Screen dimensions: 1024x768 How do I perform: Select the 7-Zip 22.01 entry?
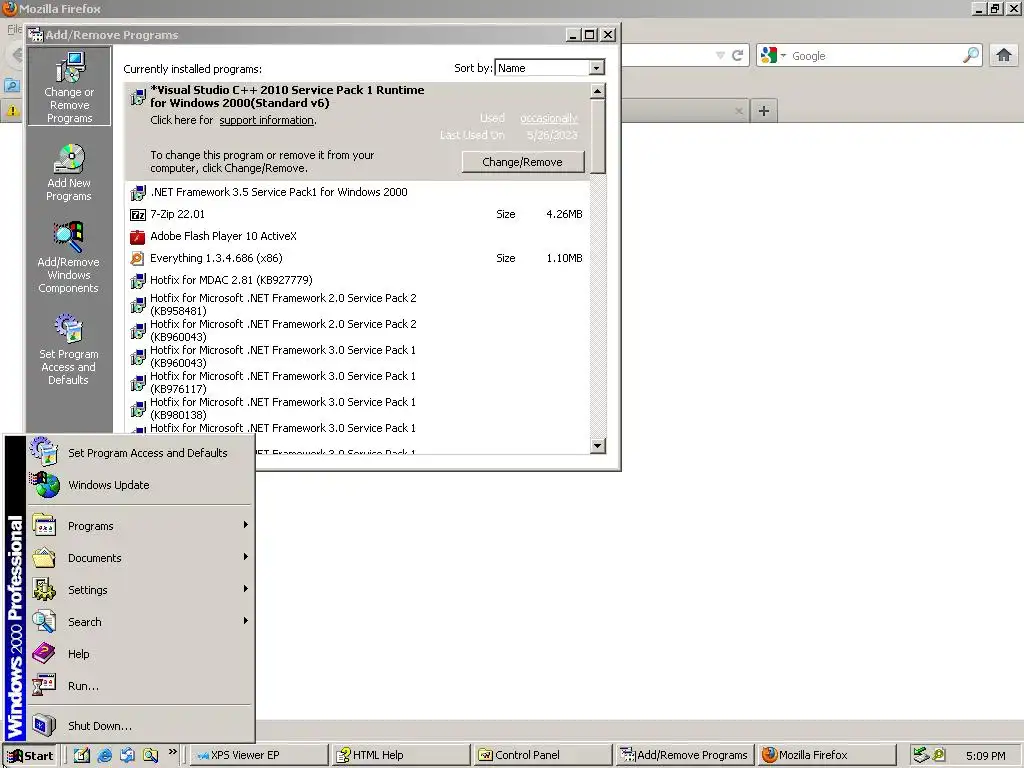pyautogui.click(x=357, y=214)
